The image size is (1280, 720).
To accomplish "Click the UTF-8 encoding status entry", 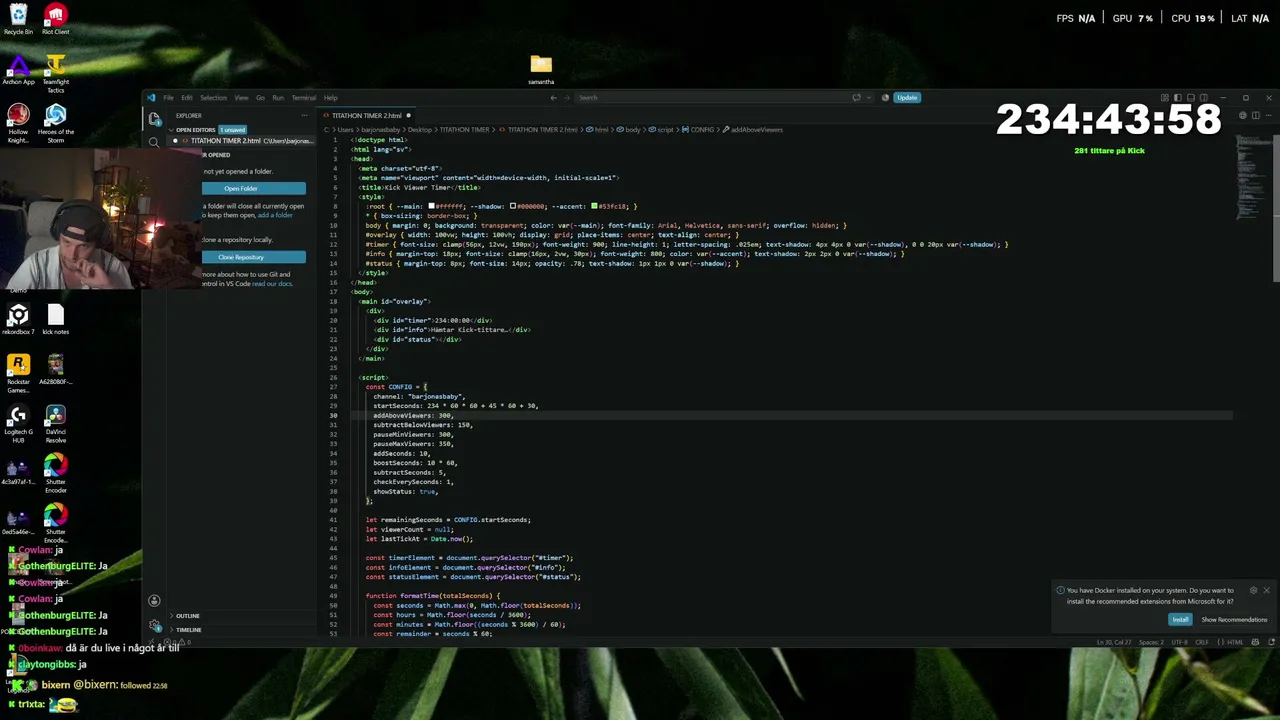I will [x=1180, y=642].
